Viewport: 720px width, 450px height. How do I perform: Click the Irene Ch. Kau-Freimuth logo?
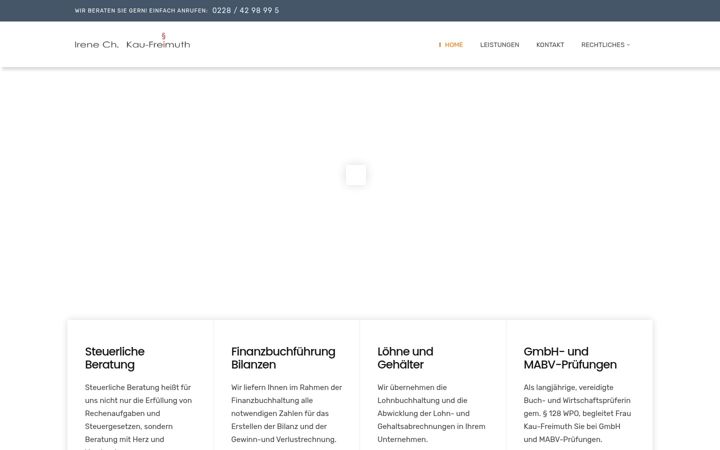[132, 42]
